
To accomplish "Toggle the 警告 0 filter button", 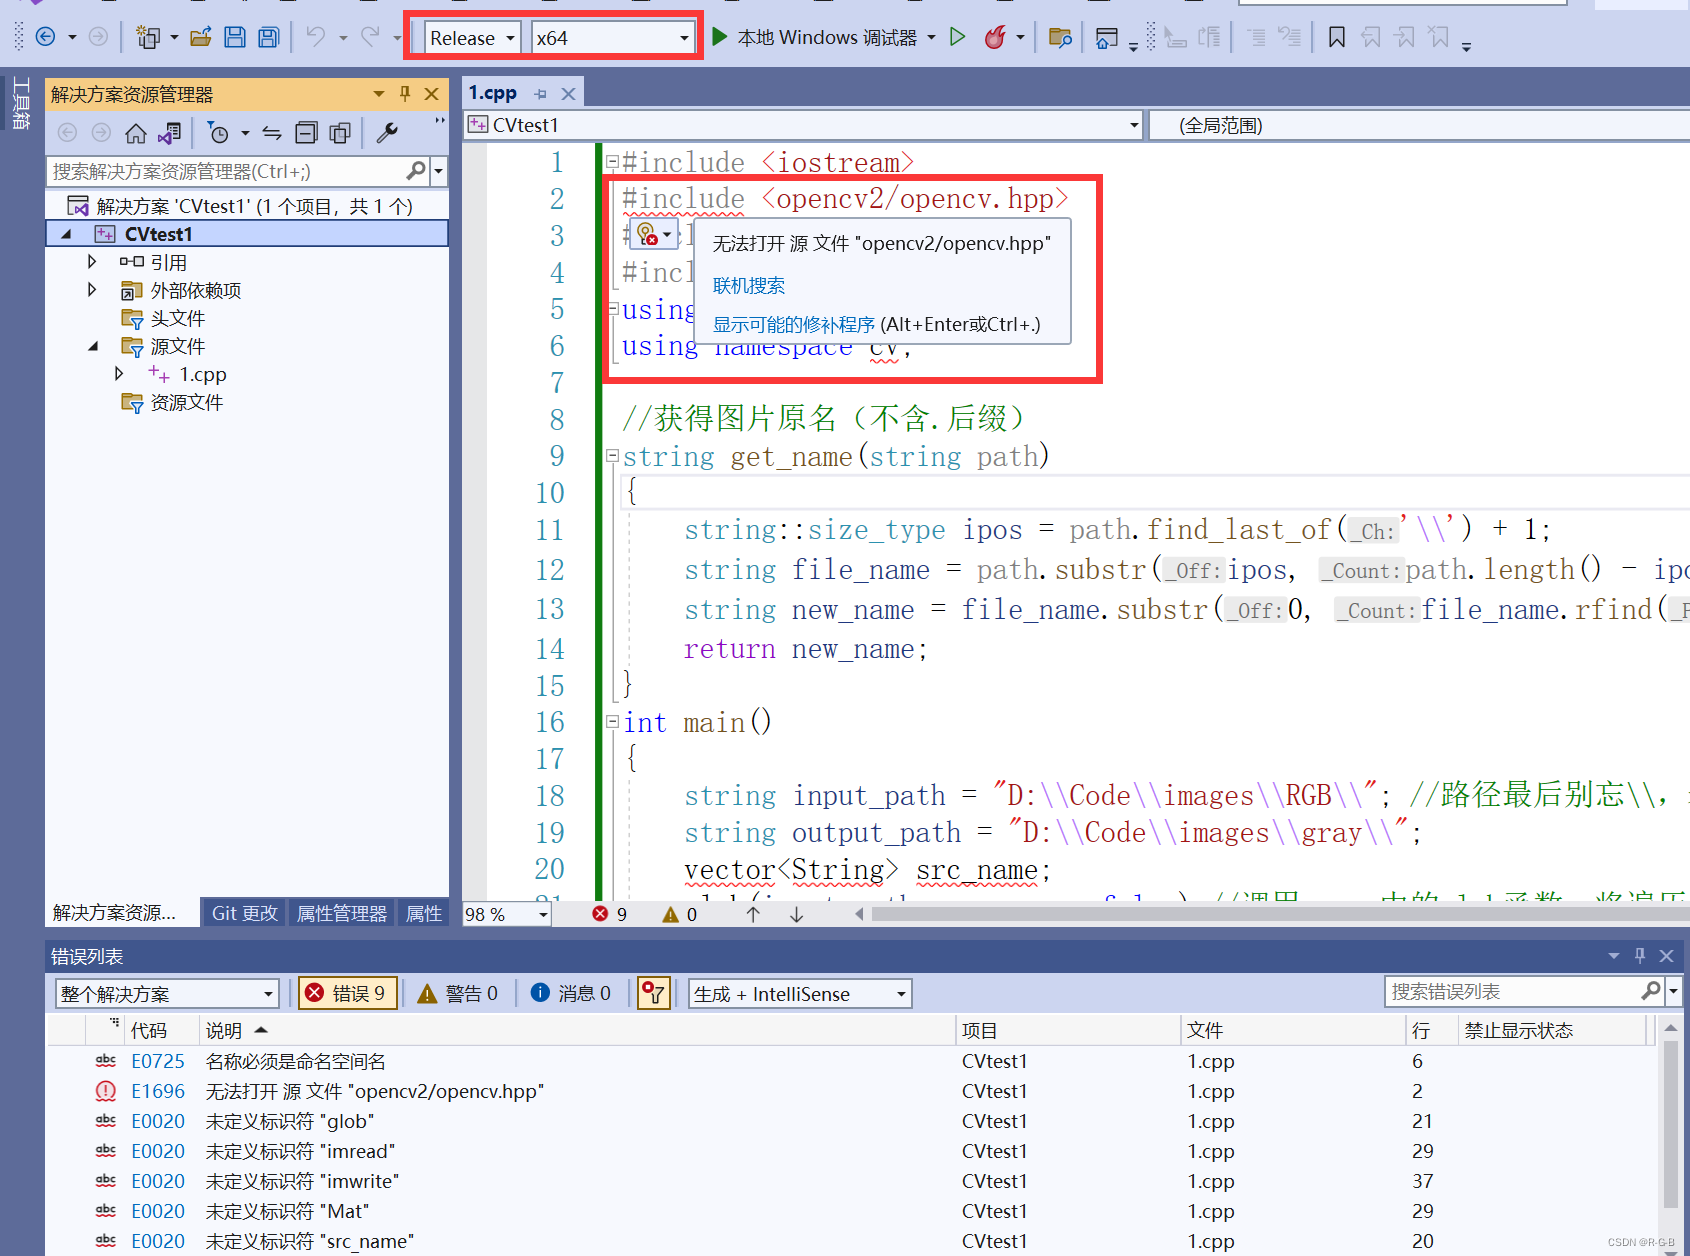I will [458, 992].
